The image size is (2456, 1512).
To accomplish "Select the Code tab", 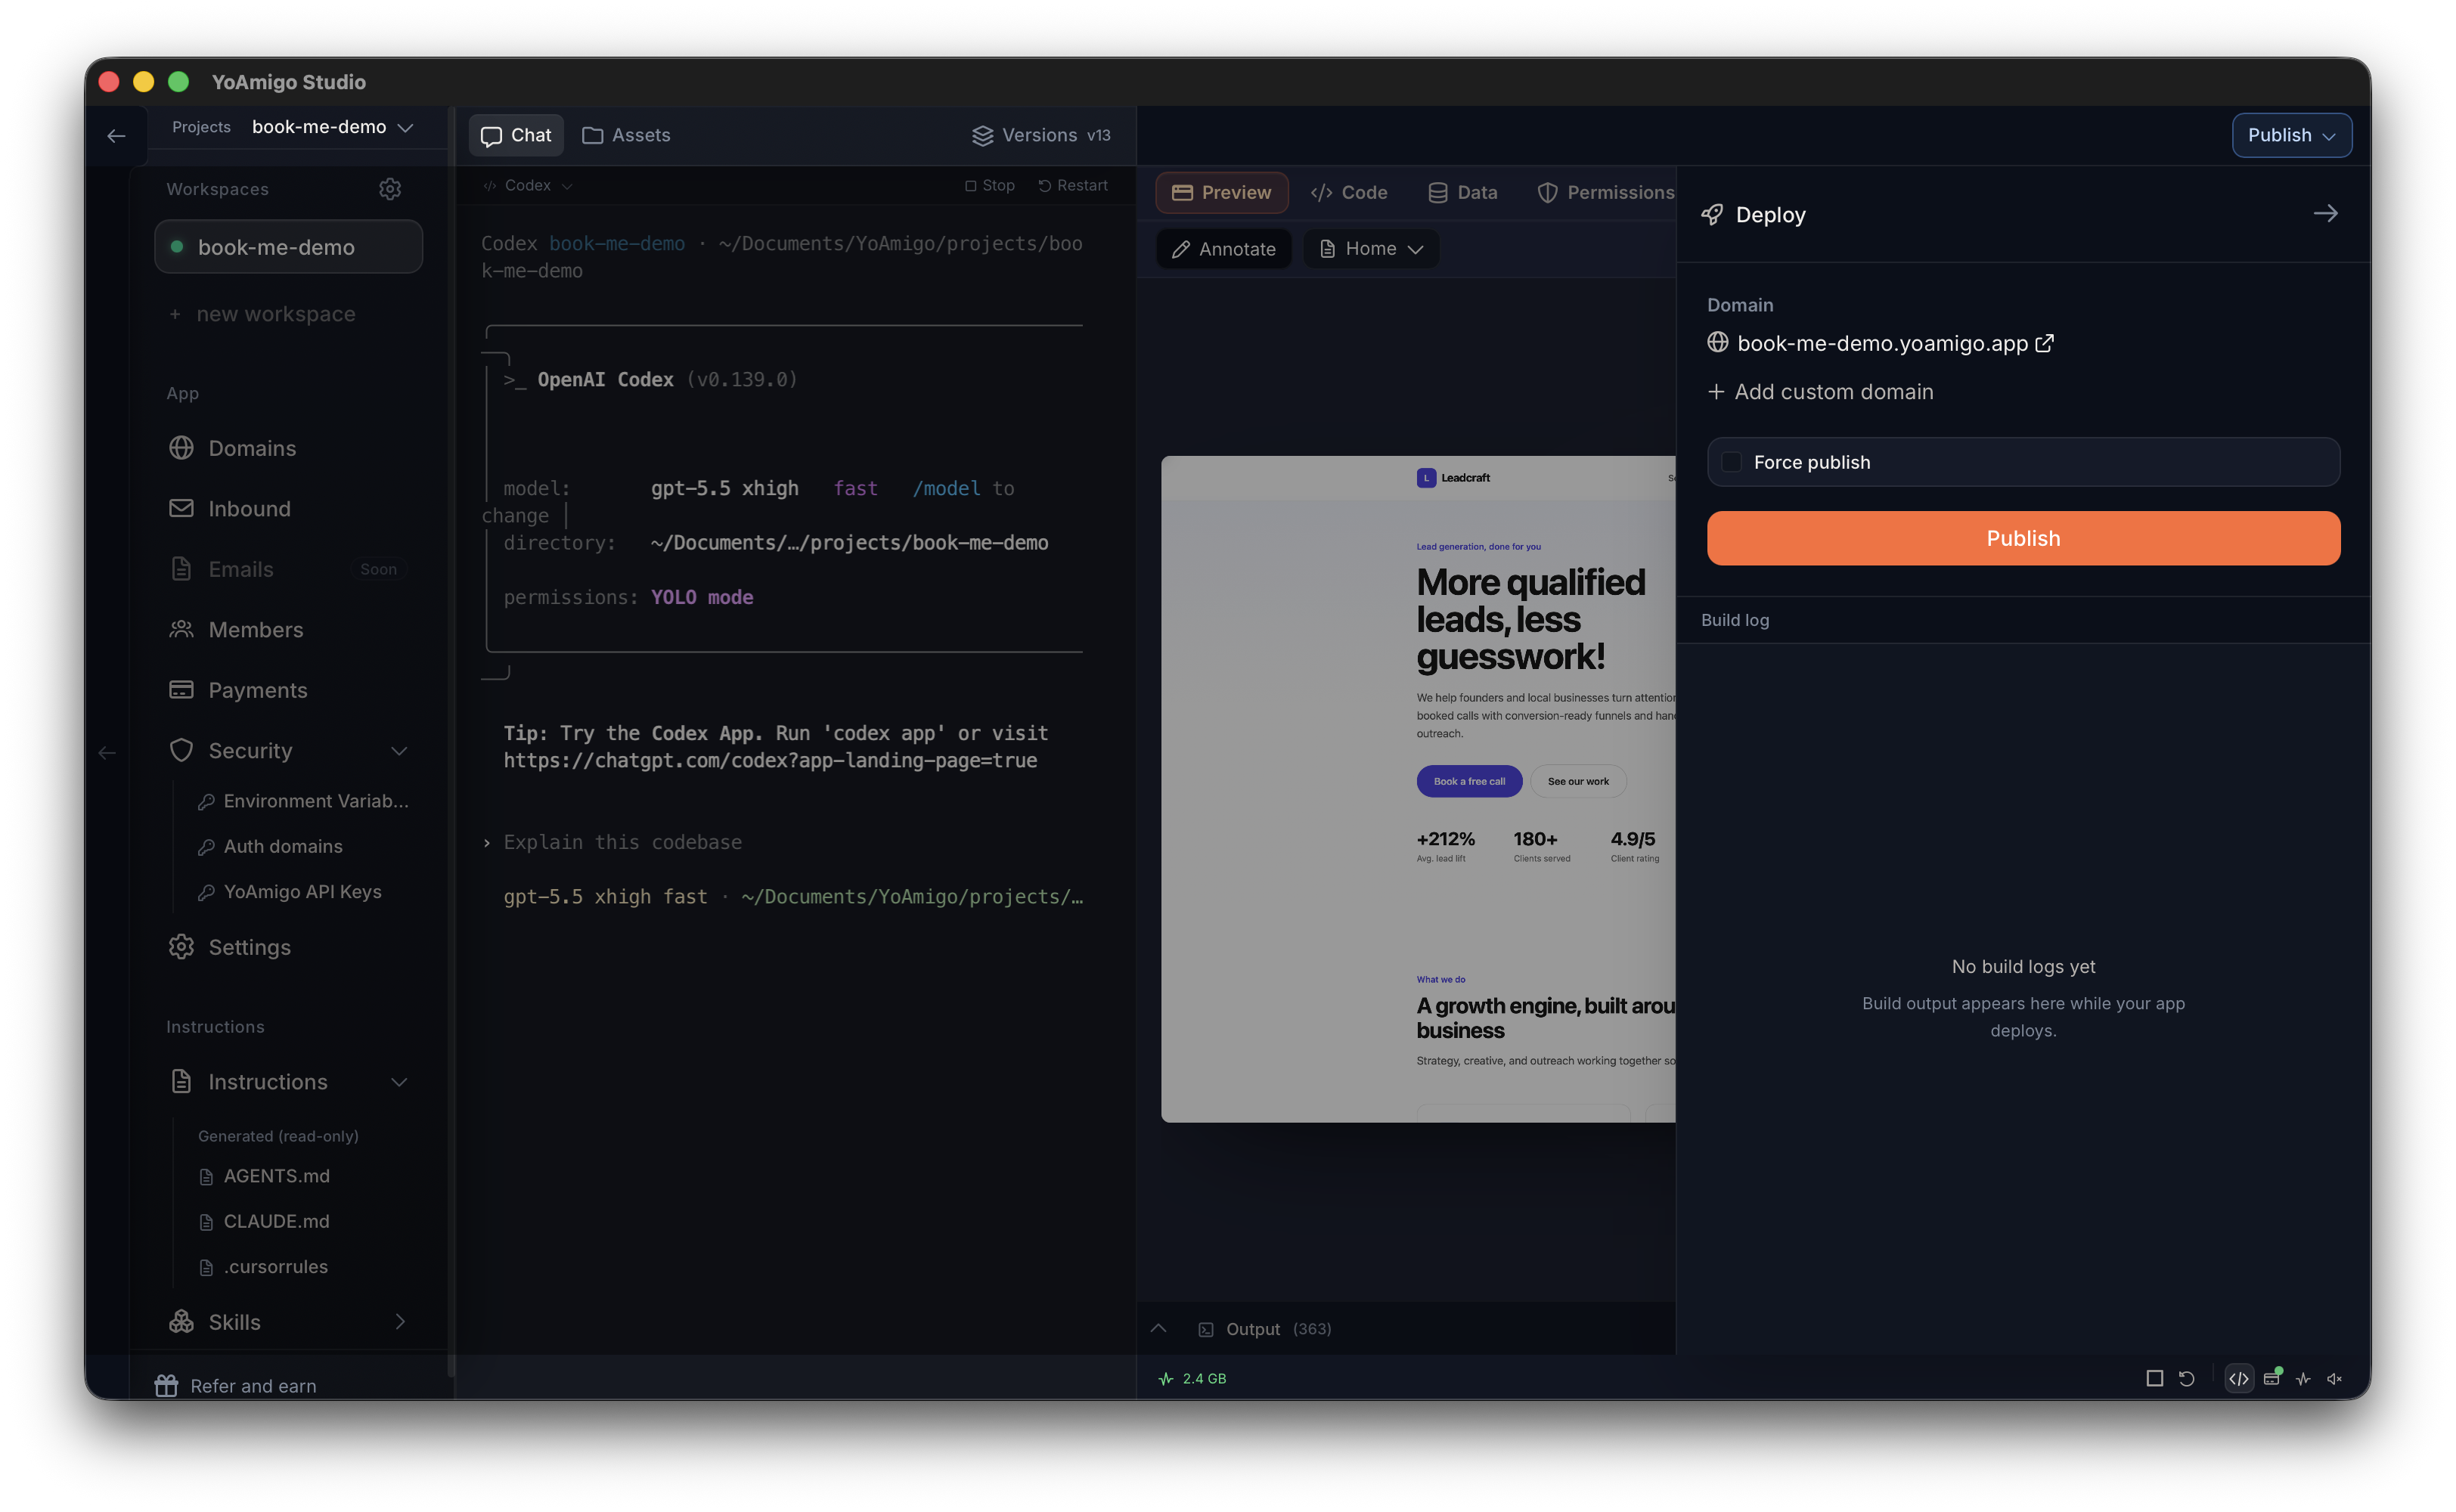I will coord(1349,192).
